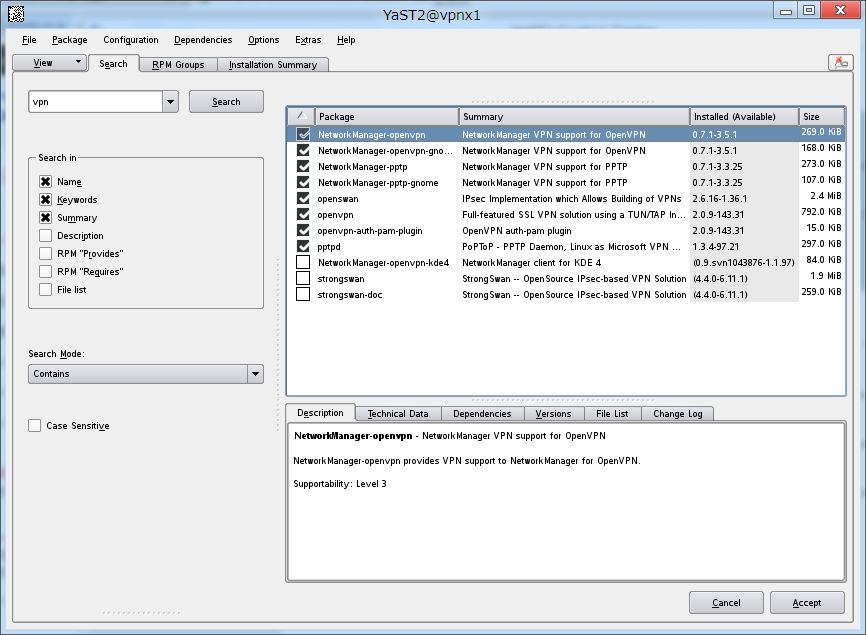Open the Versions tab
This screenshot has height=635, width=866.
553,414
